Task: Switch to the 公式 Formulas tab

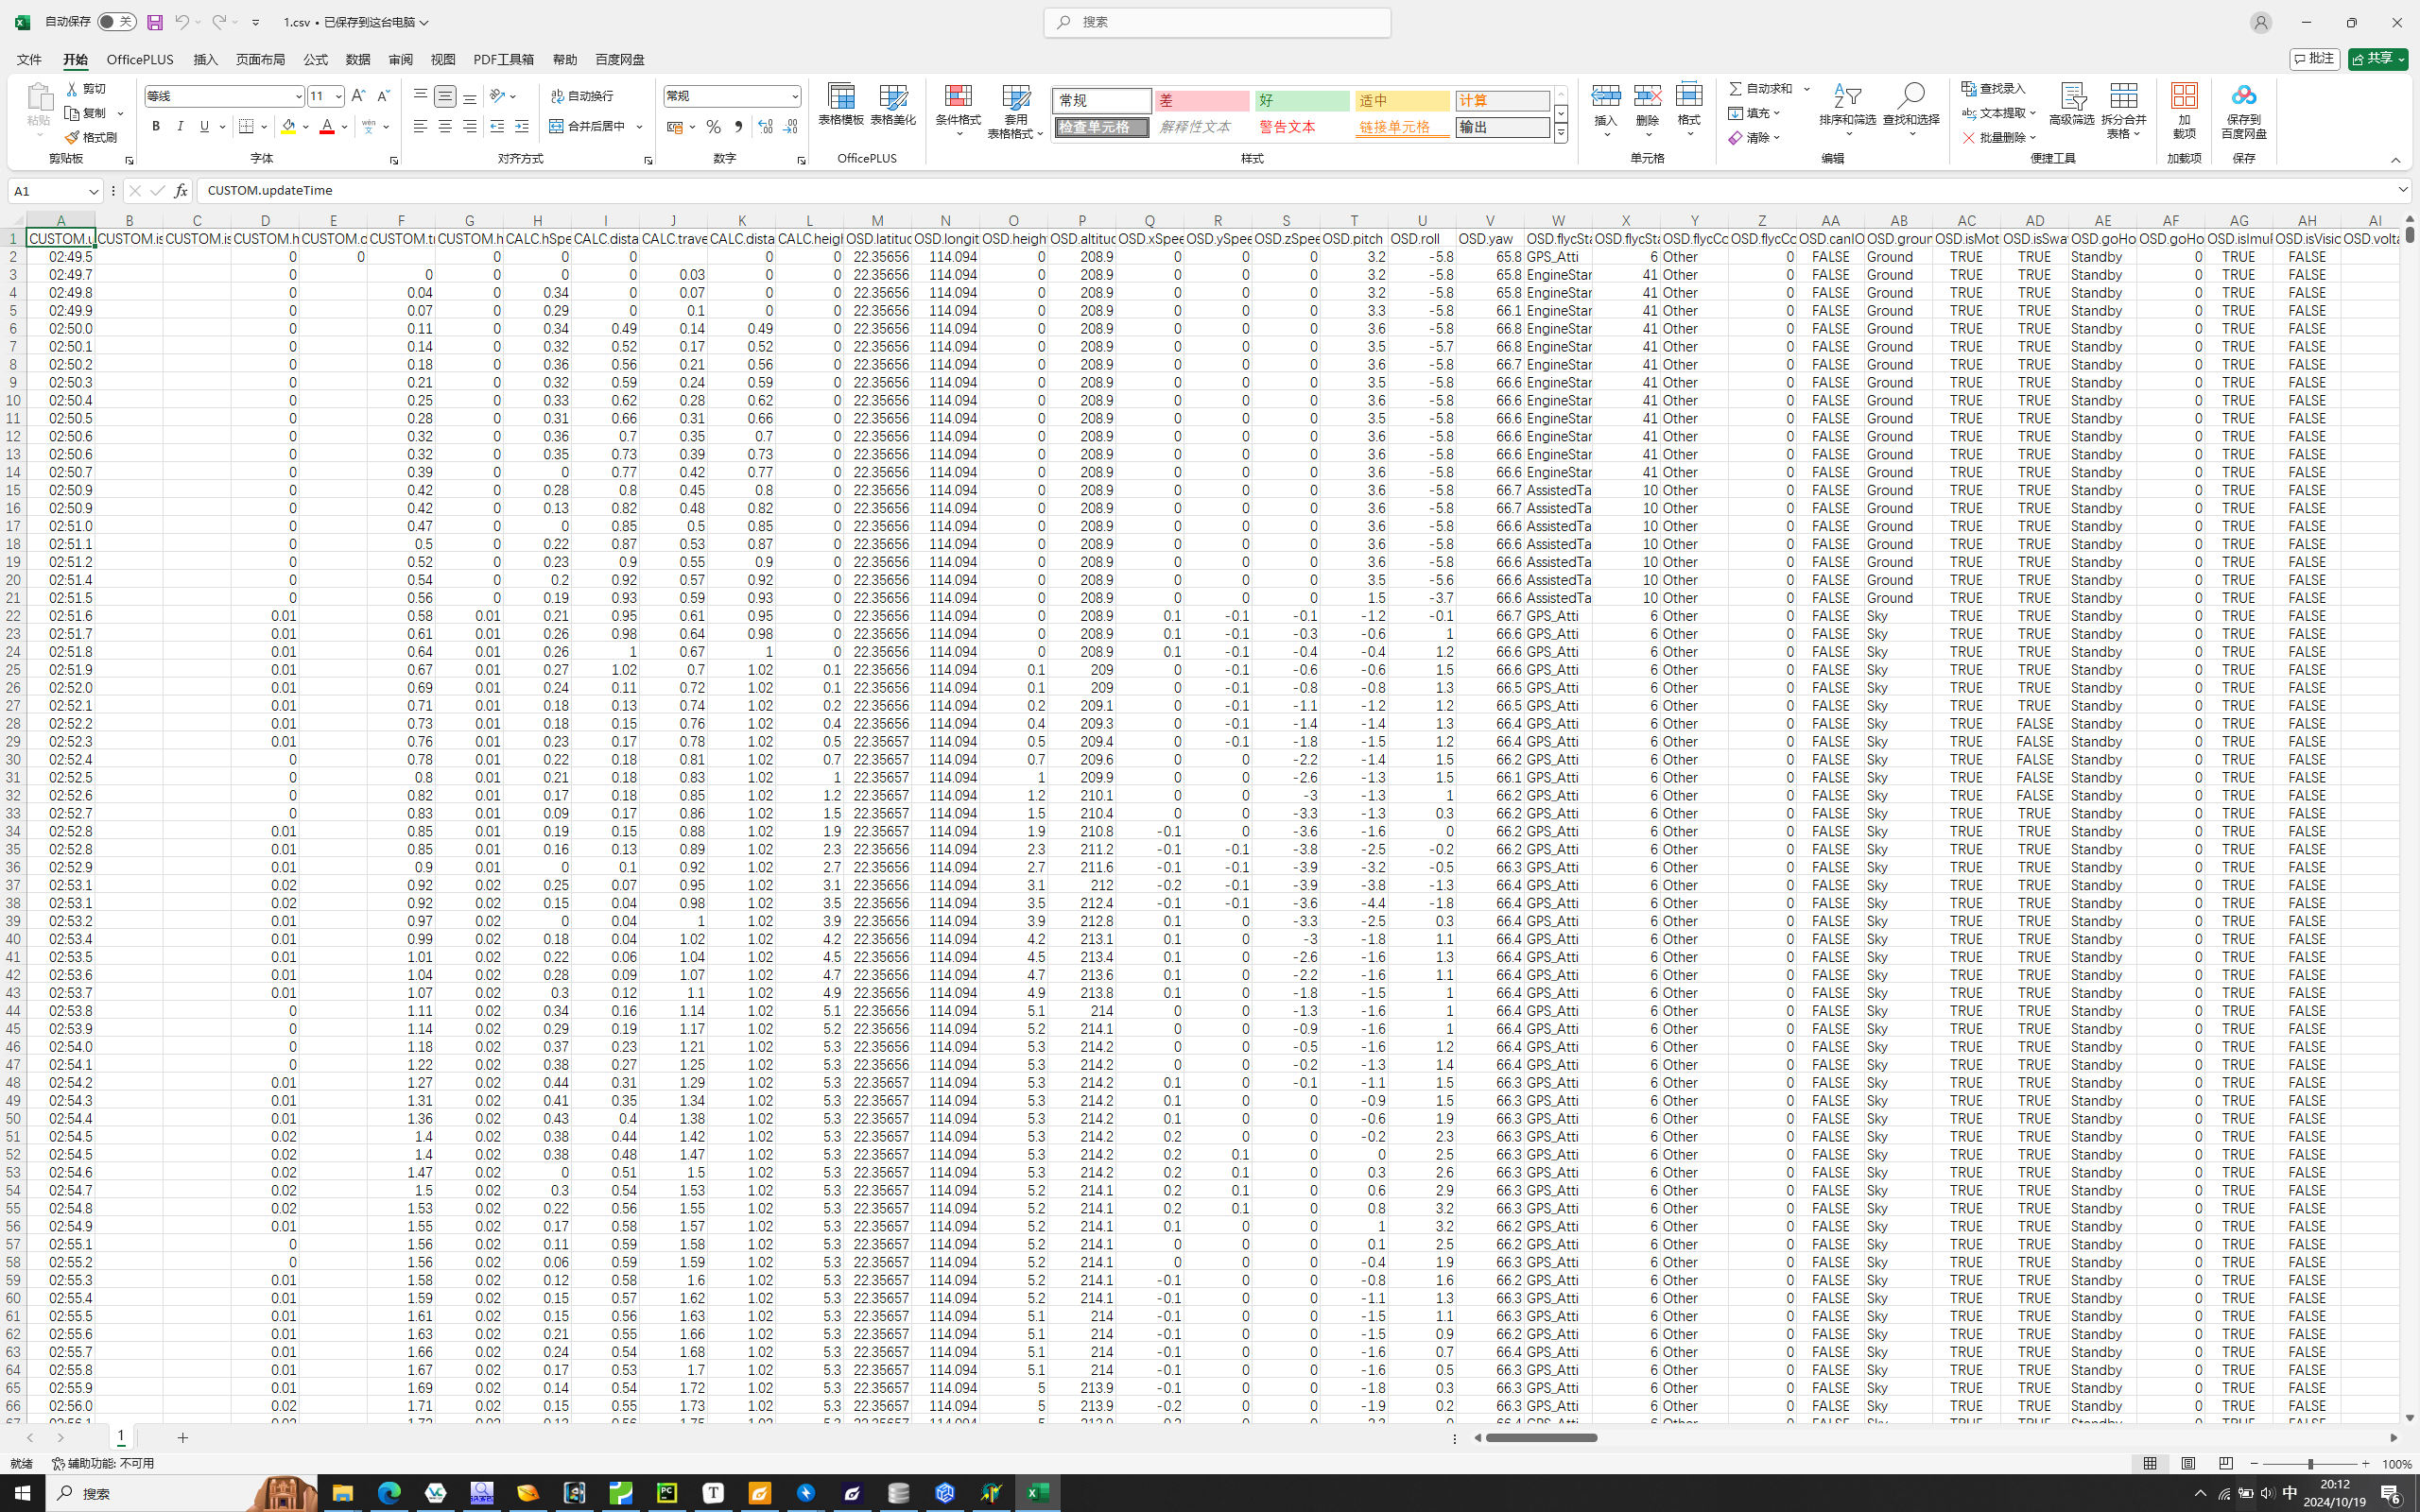Action: point(315,60)
